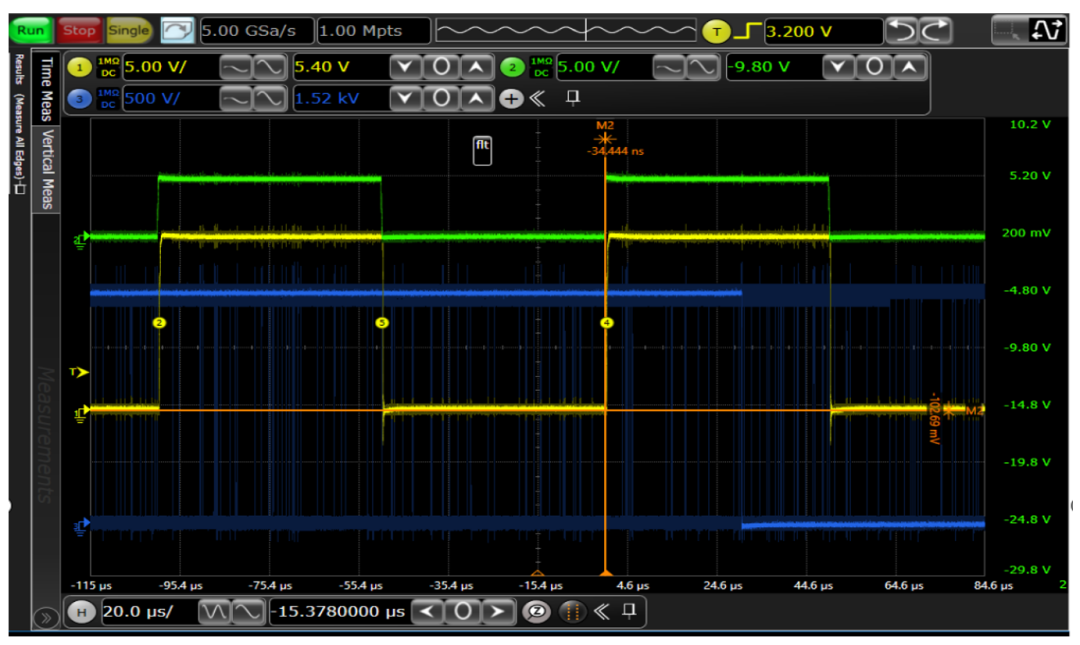Click the horizontal zoom magnifier icon
Viewport: 1080px width, 645px height.
pyautogui.click(x=535, y=611)
